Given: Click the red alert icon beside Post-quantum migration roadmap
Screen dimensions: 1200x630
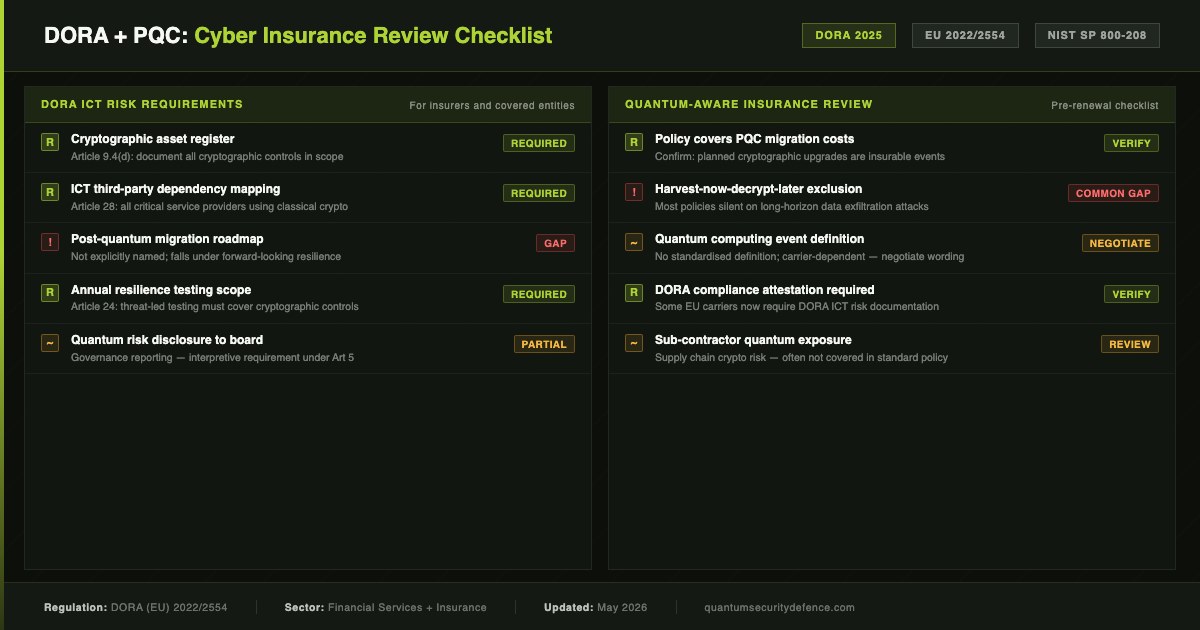Looking at the screenshot, I should pos(50,242).
